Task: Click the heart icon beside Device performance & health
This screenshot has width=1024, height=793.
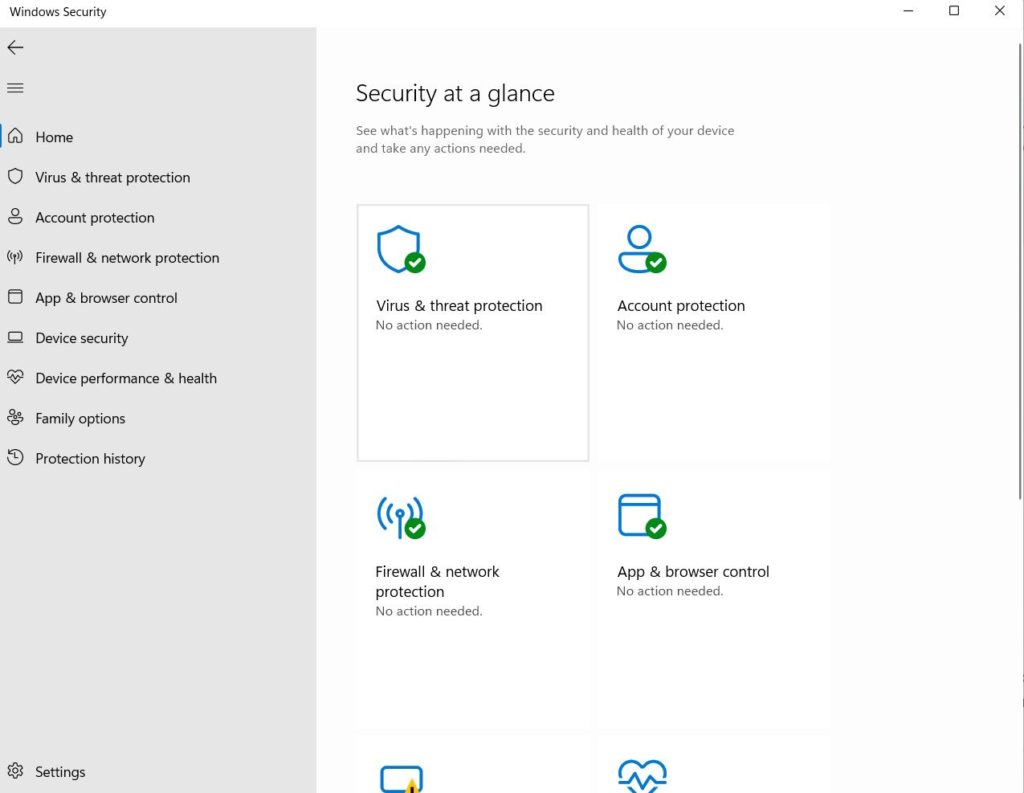Action: point(15,377)
